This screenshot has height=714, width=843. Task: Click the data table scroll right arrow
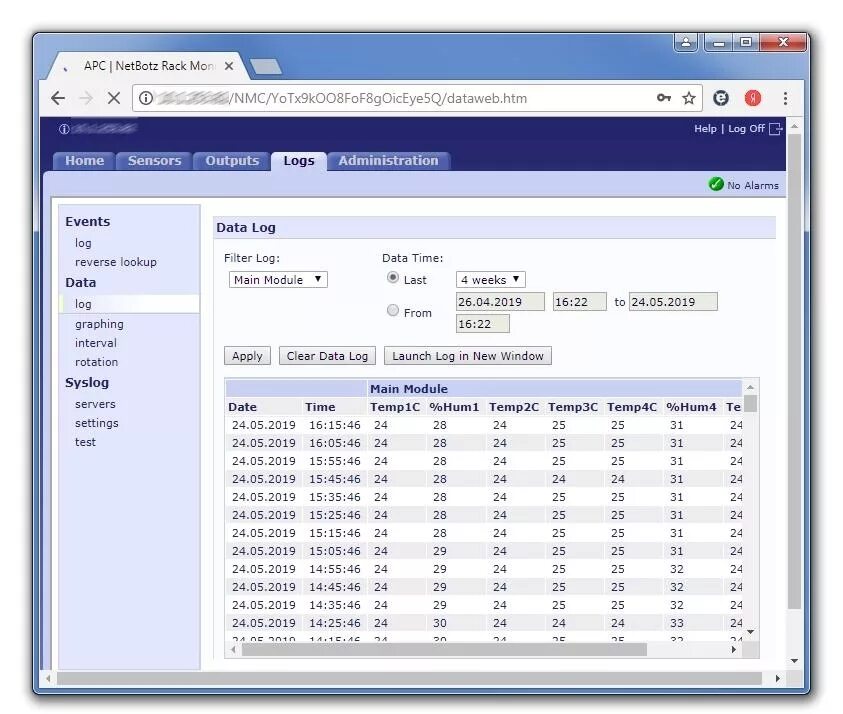tap(734, 649)
